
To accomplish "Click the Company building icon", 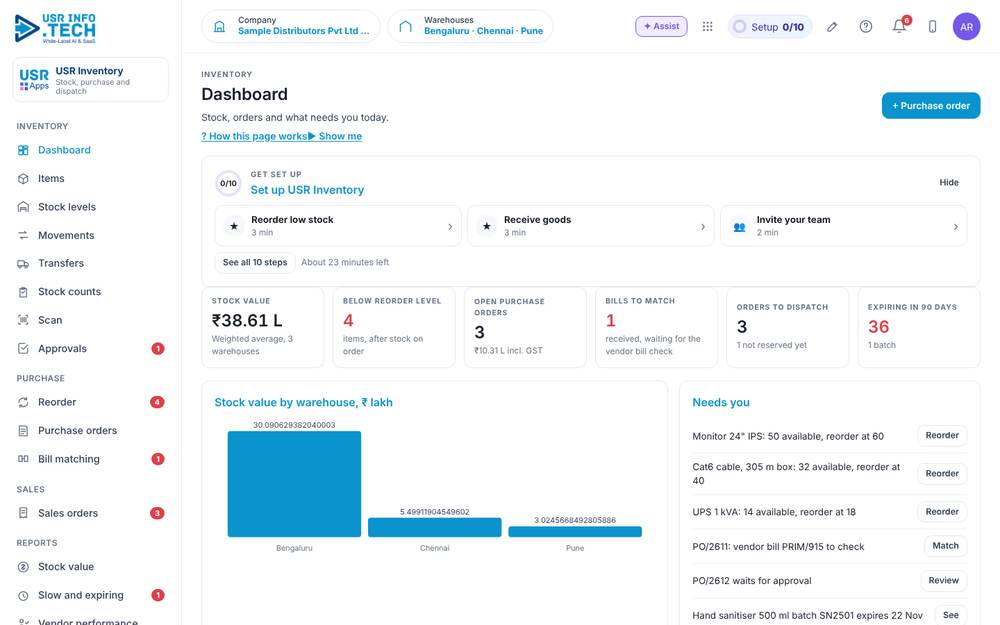I will click(219, 27).
